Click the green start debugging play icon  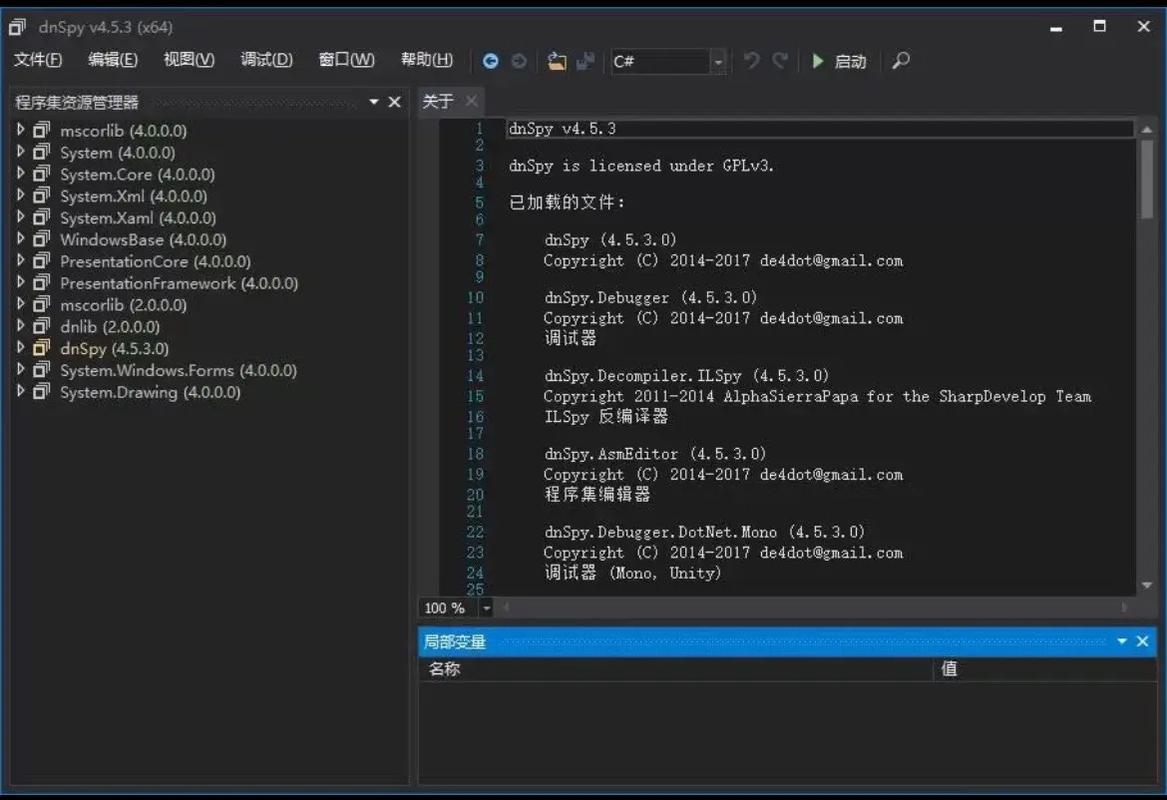(818, 61)
